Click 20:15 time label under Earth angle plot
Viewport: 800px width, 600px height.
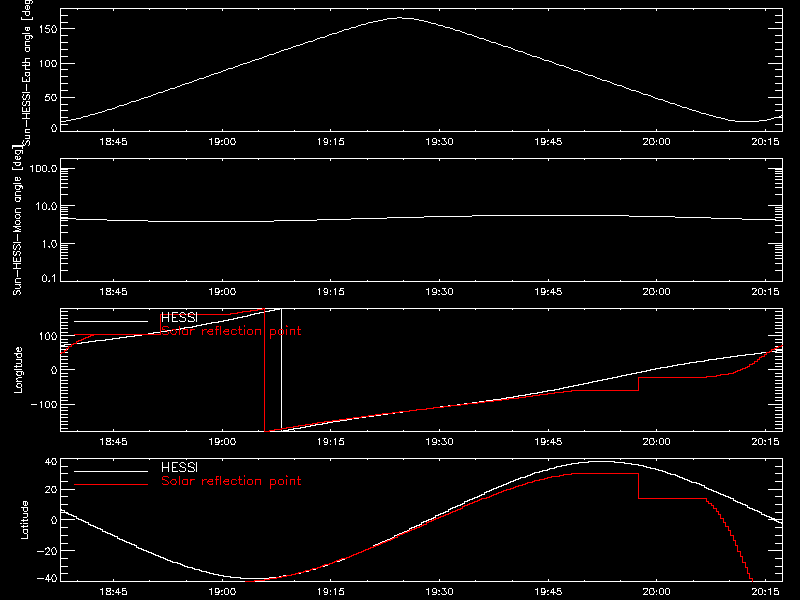[x=765, y=142]
